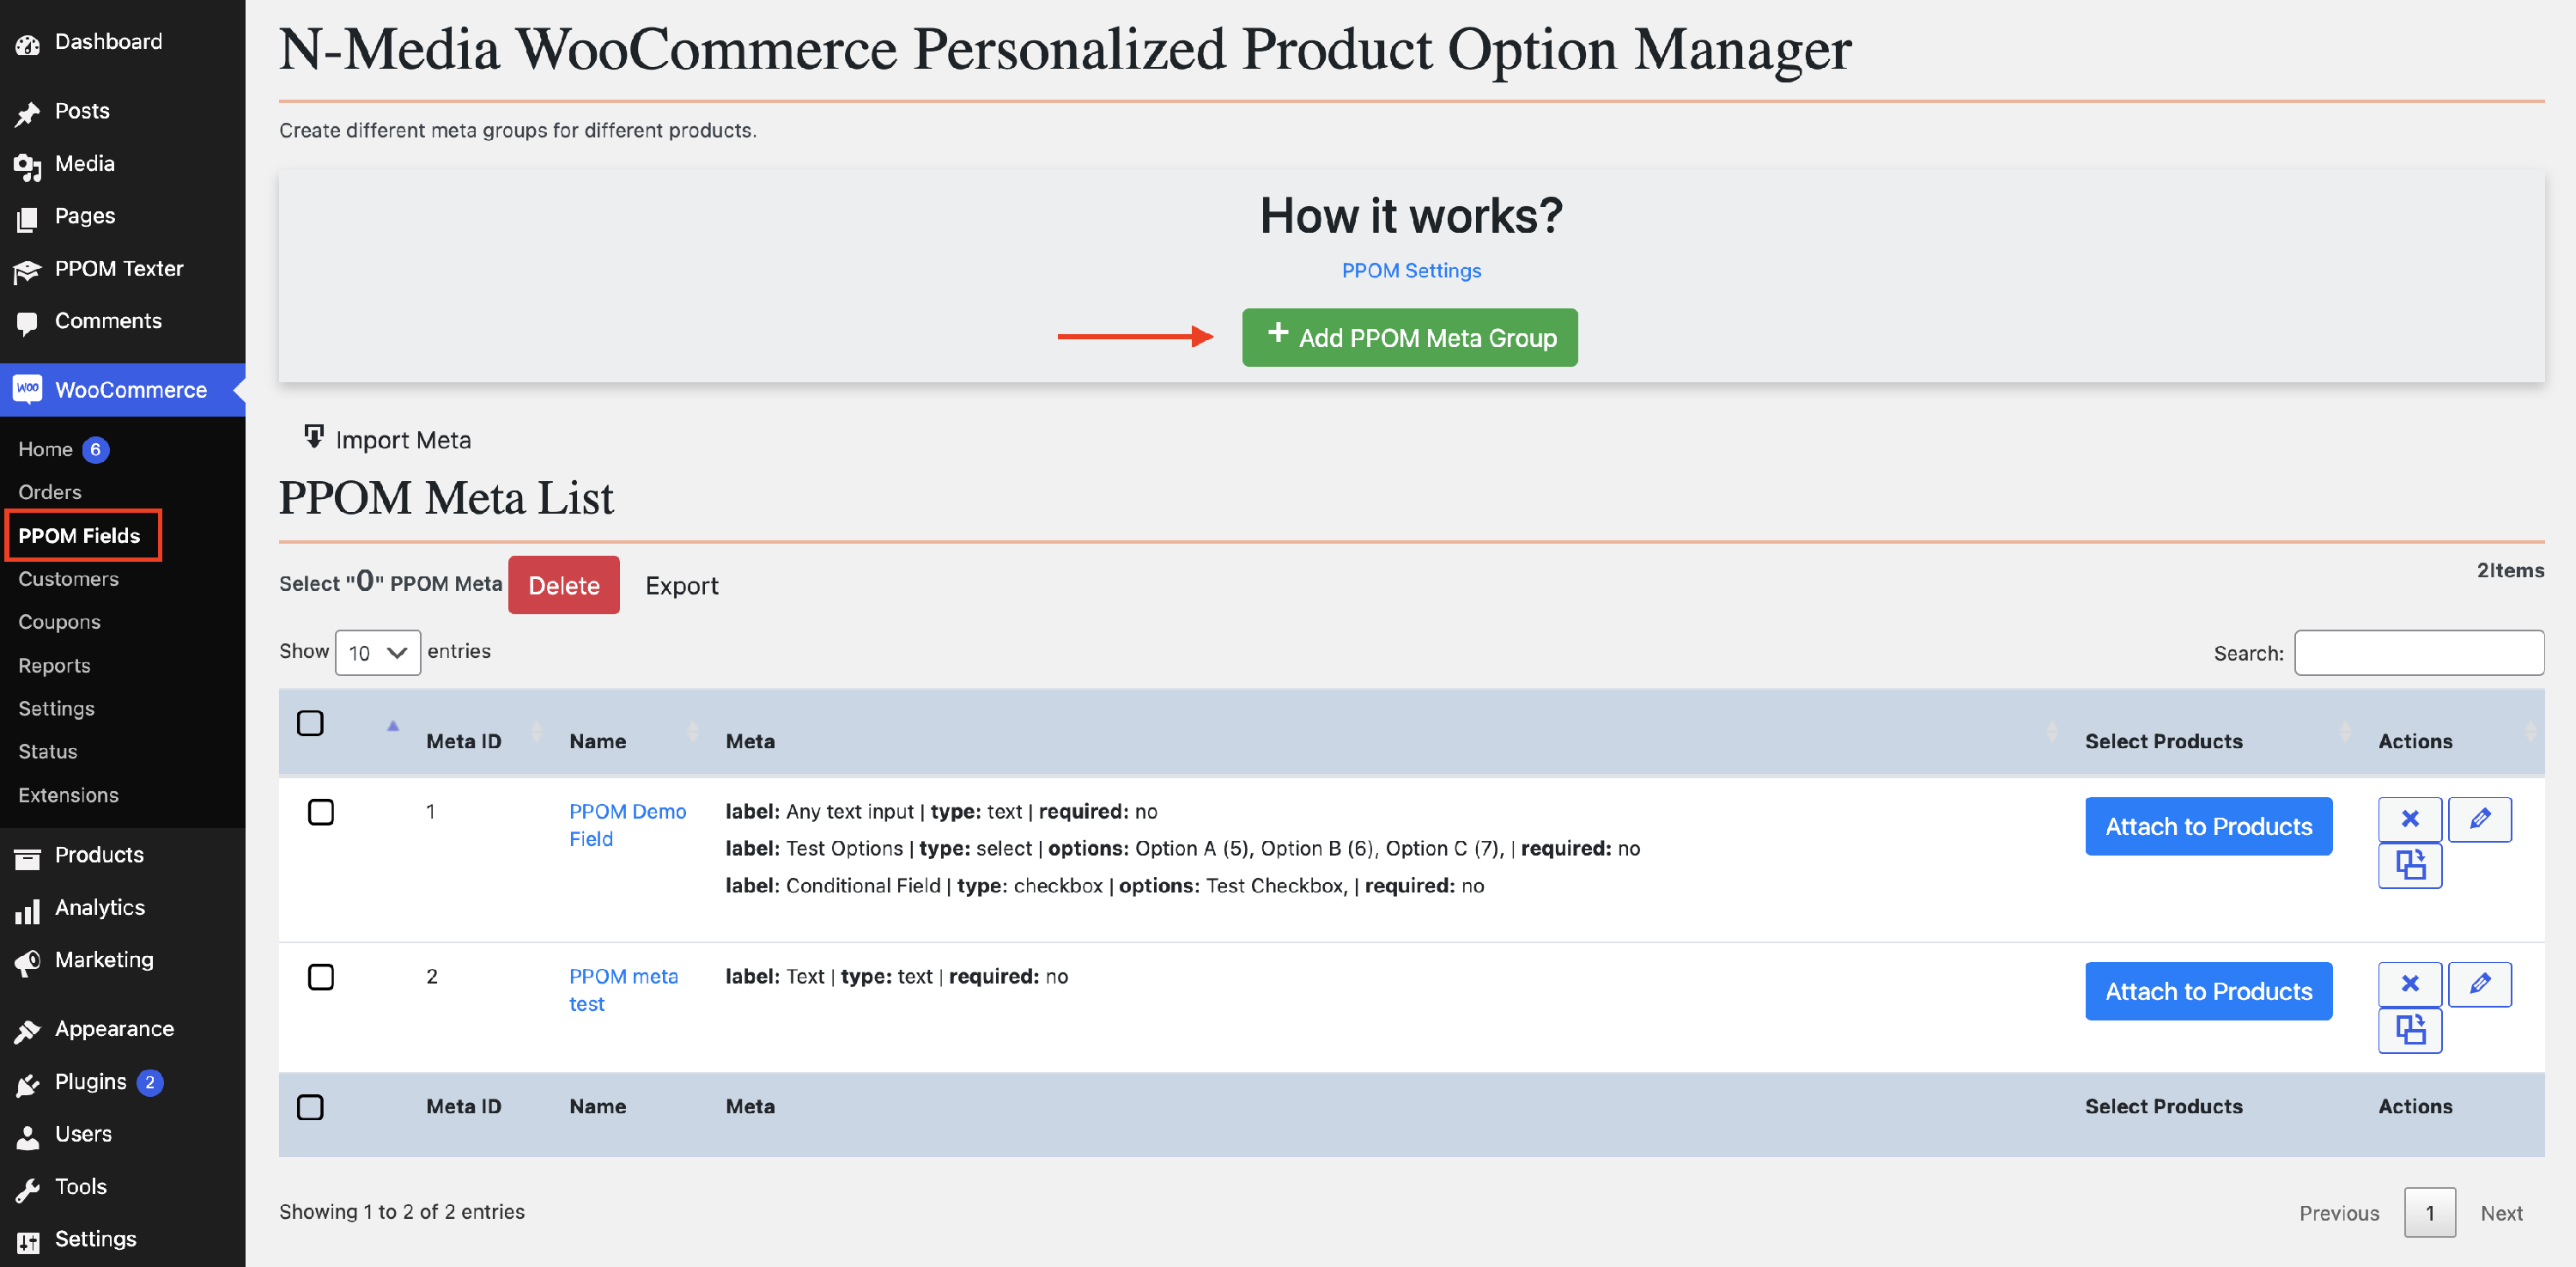
Task: Open the Reports submenu item
Action: coord(54,666)
